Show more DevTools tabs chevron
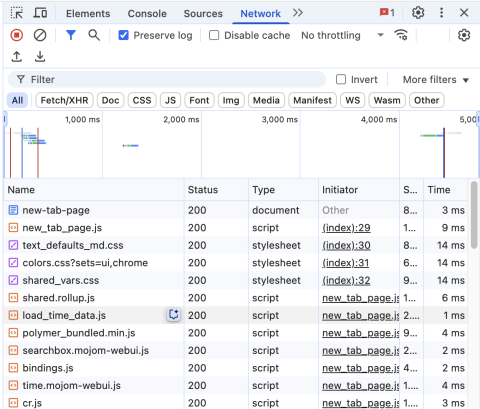 pos(298,13)
